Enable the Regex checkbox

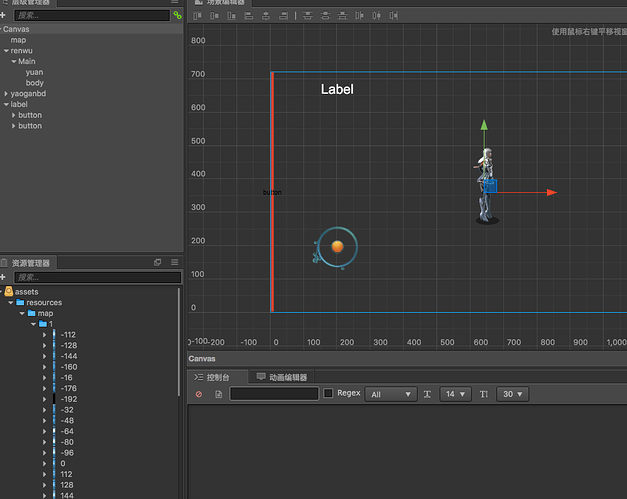point(328,394)
